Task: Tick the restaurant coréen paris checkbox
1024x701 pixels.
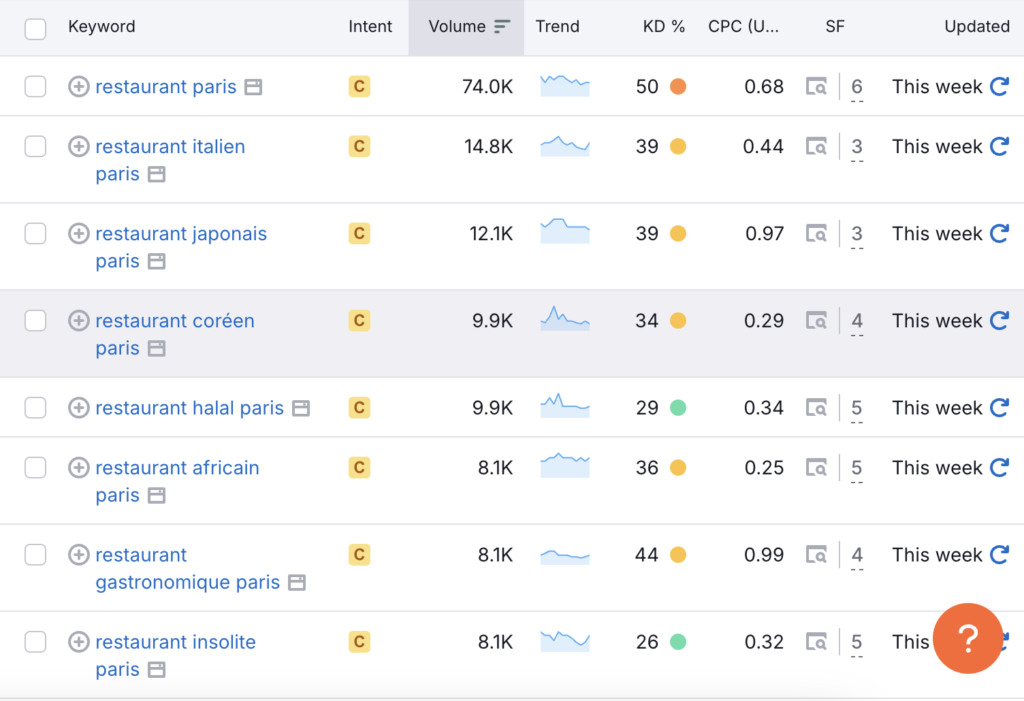Action: [x=35, y=321]
